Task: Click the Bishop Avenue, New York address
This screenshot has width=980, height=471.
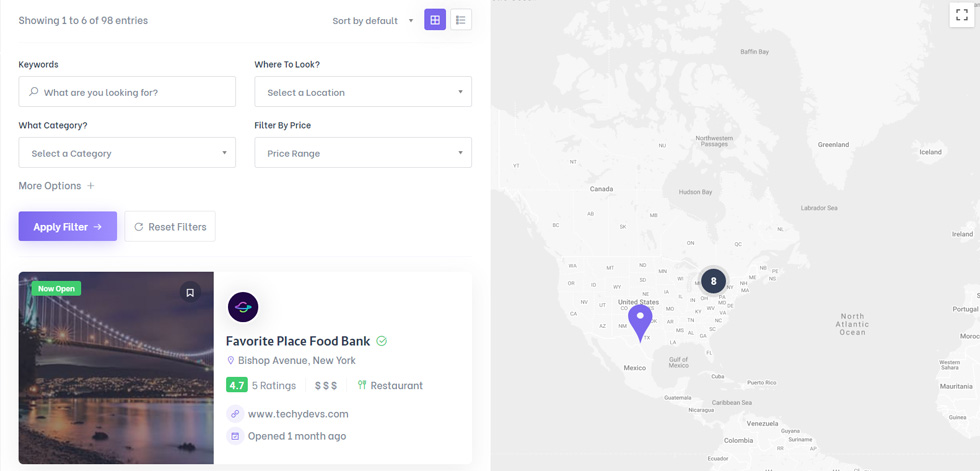Action: coord(297,360)
